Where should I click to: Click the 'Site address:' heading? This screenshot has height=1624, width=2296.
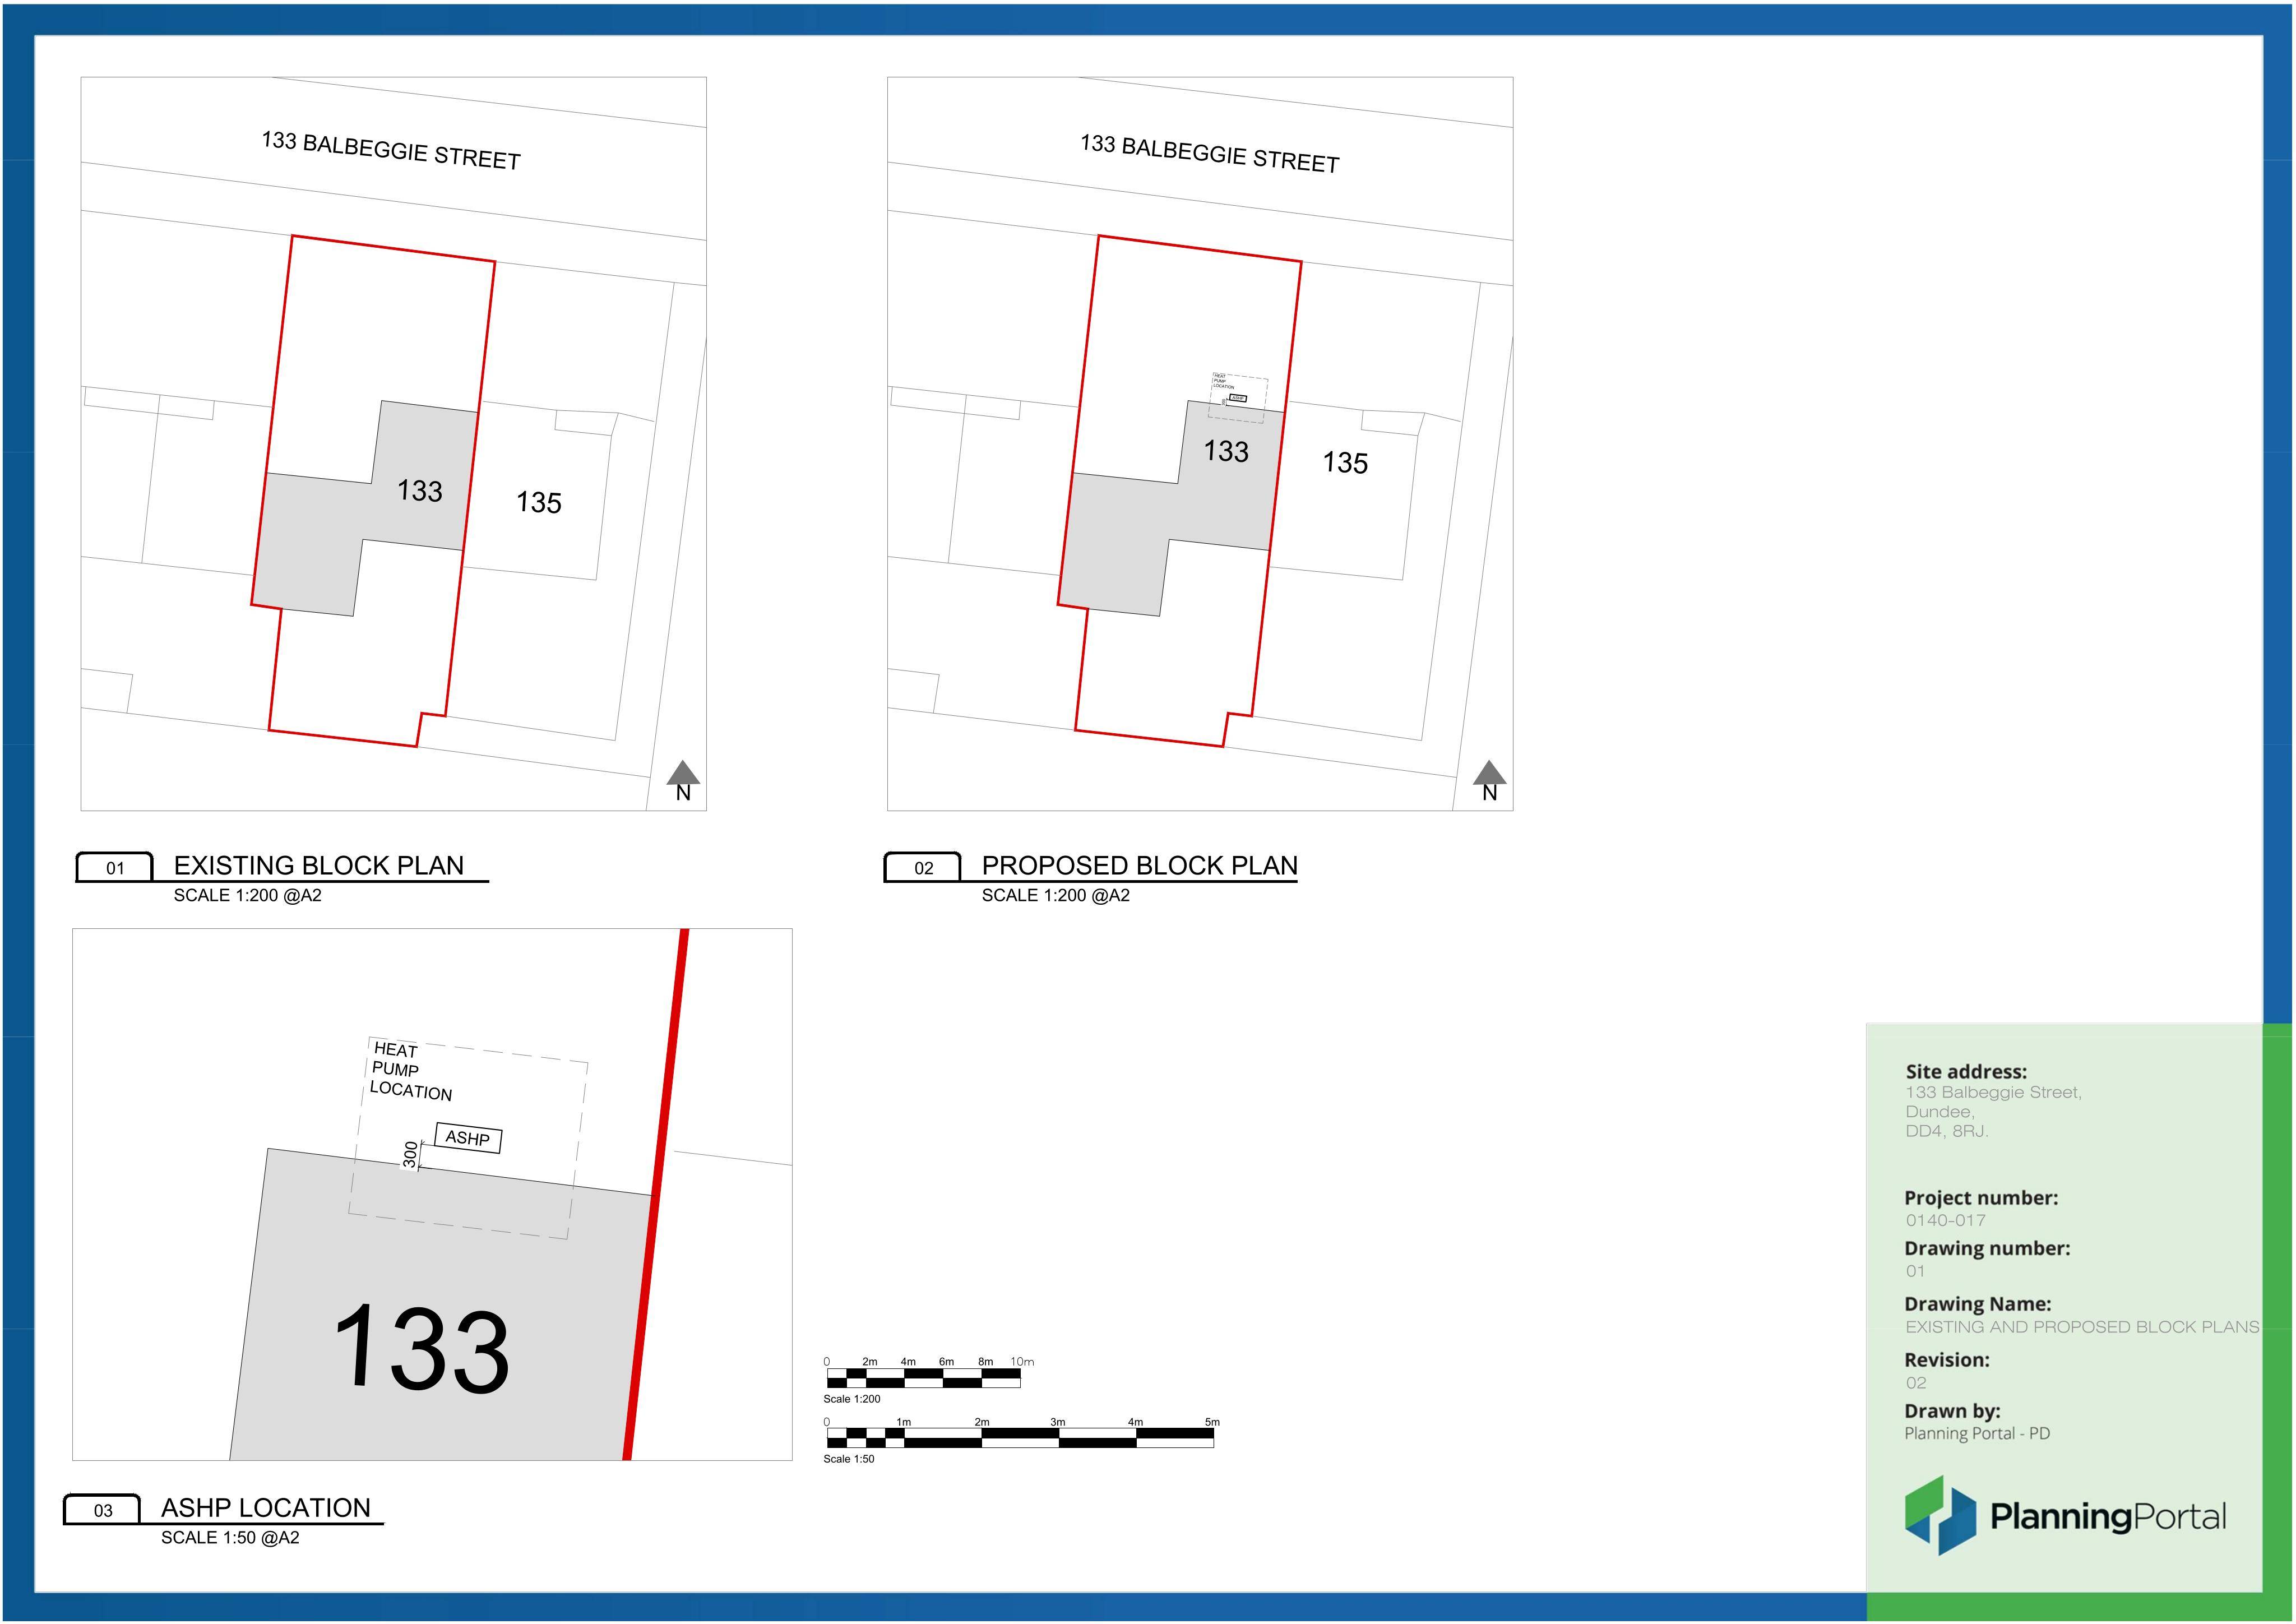[x=1966, y=1071]
